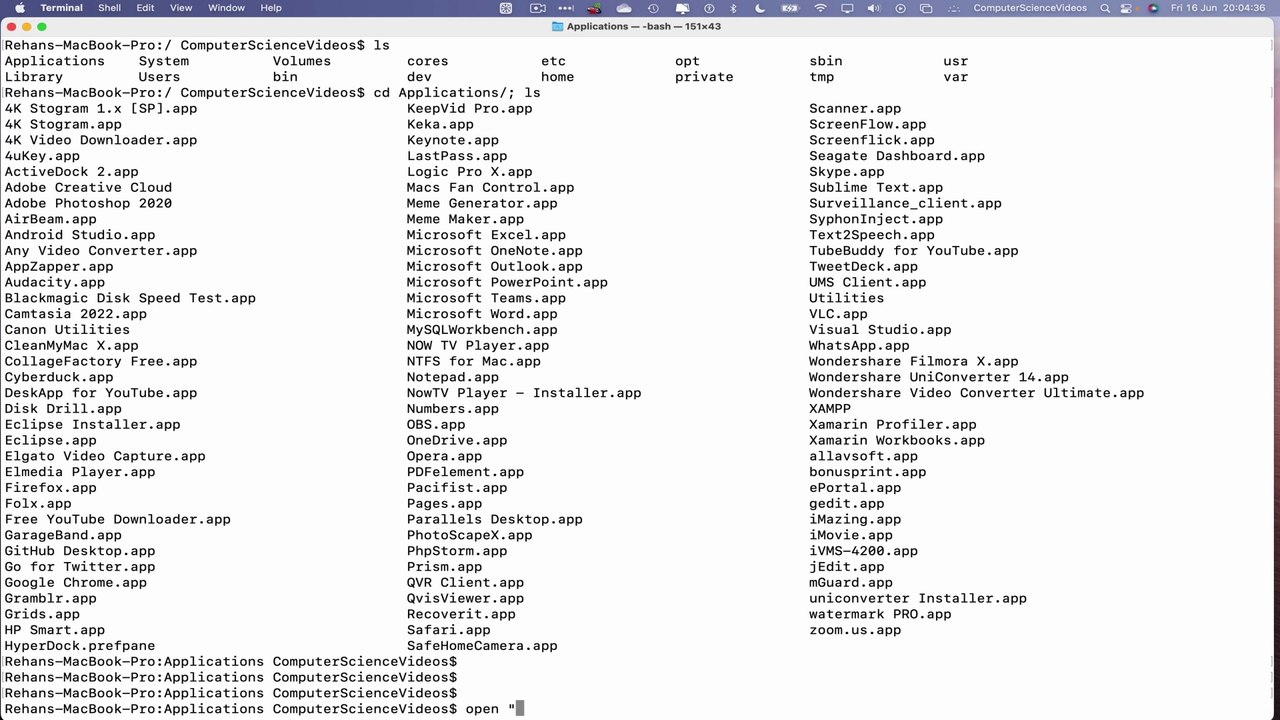The width and height of the screenshot is (1280, 720).
Task: Click the screen recording camera menu bar icon
Action: (538, 8)
